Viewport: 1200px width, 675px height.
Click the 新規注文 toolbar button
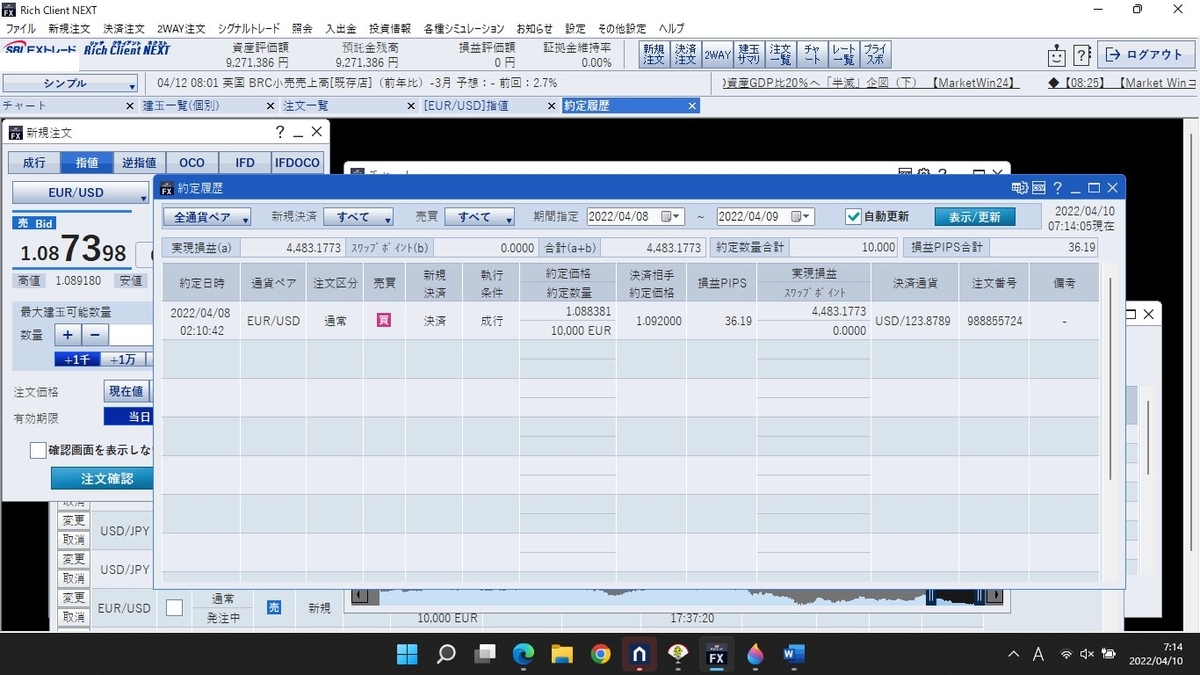click(653, 54)
